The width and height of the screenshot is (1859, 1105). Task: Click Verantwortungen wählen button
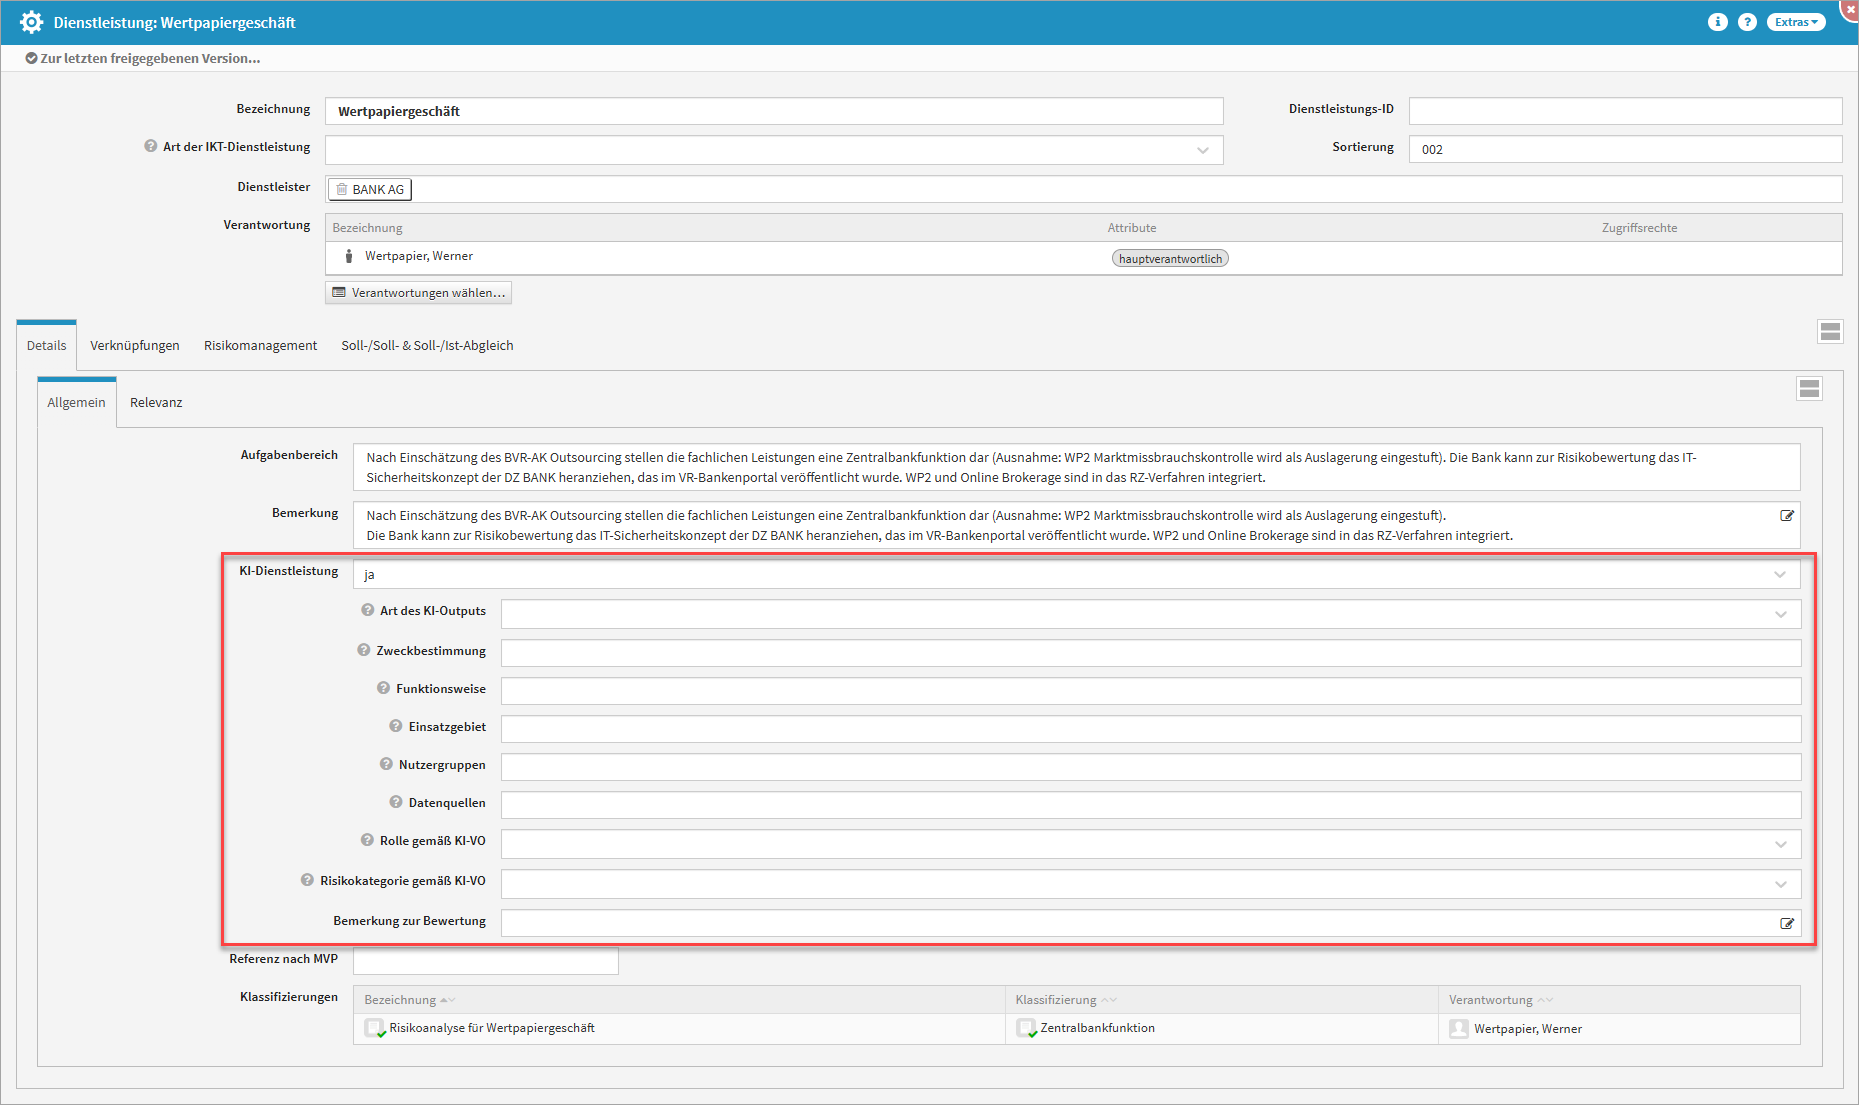(419, 293)
